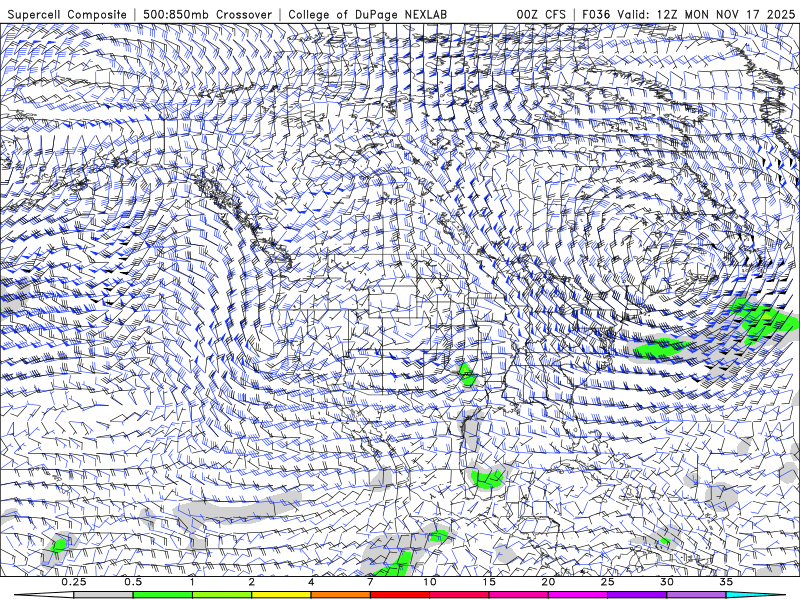Click the legend value 35
Image resolution: width=800 pixels, height=600 pixels.
726,582
